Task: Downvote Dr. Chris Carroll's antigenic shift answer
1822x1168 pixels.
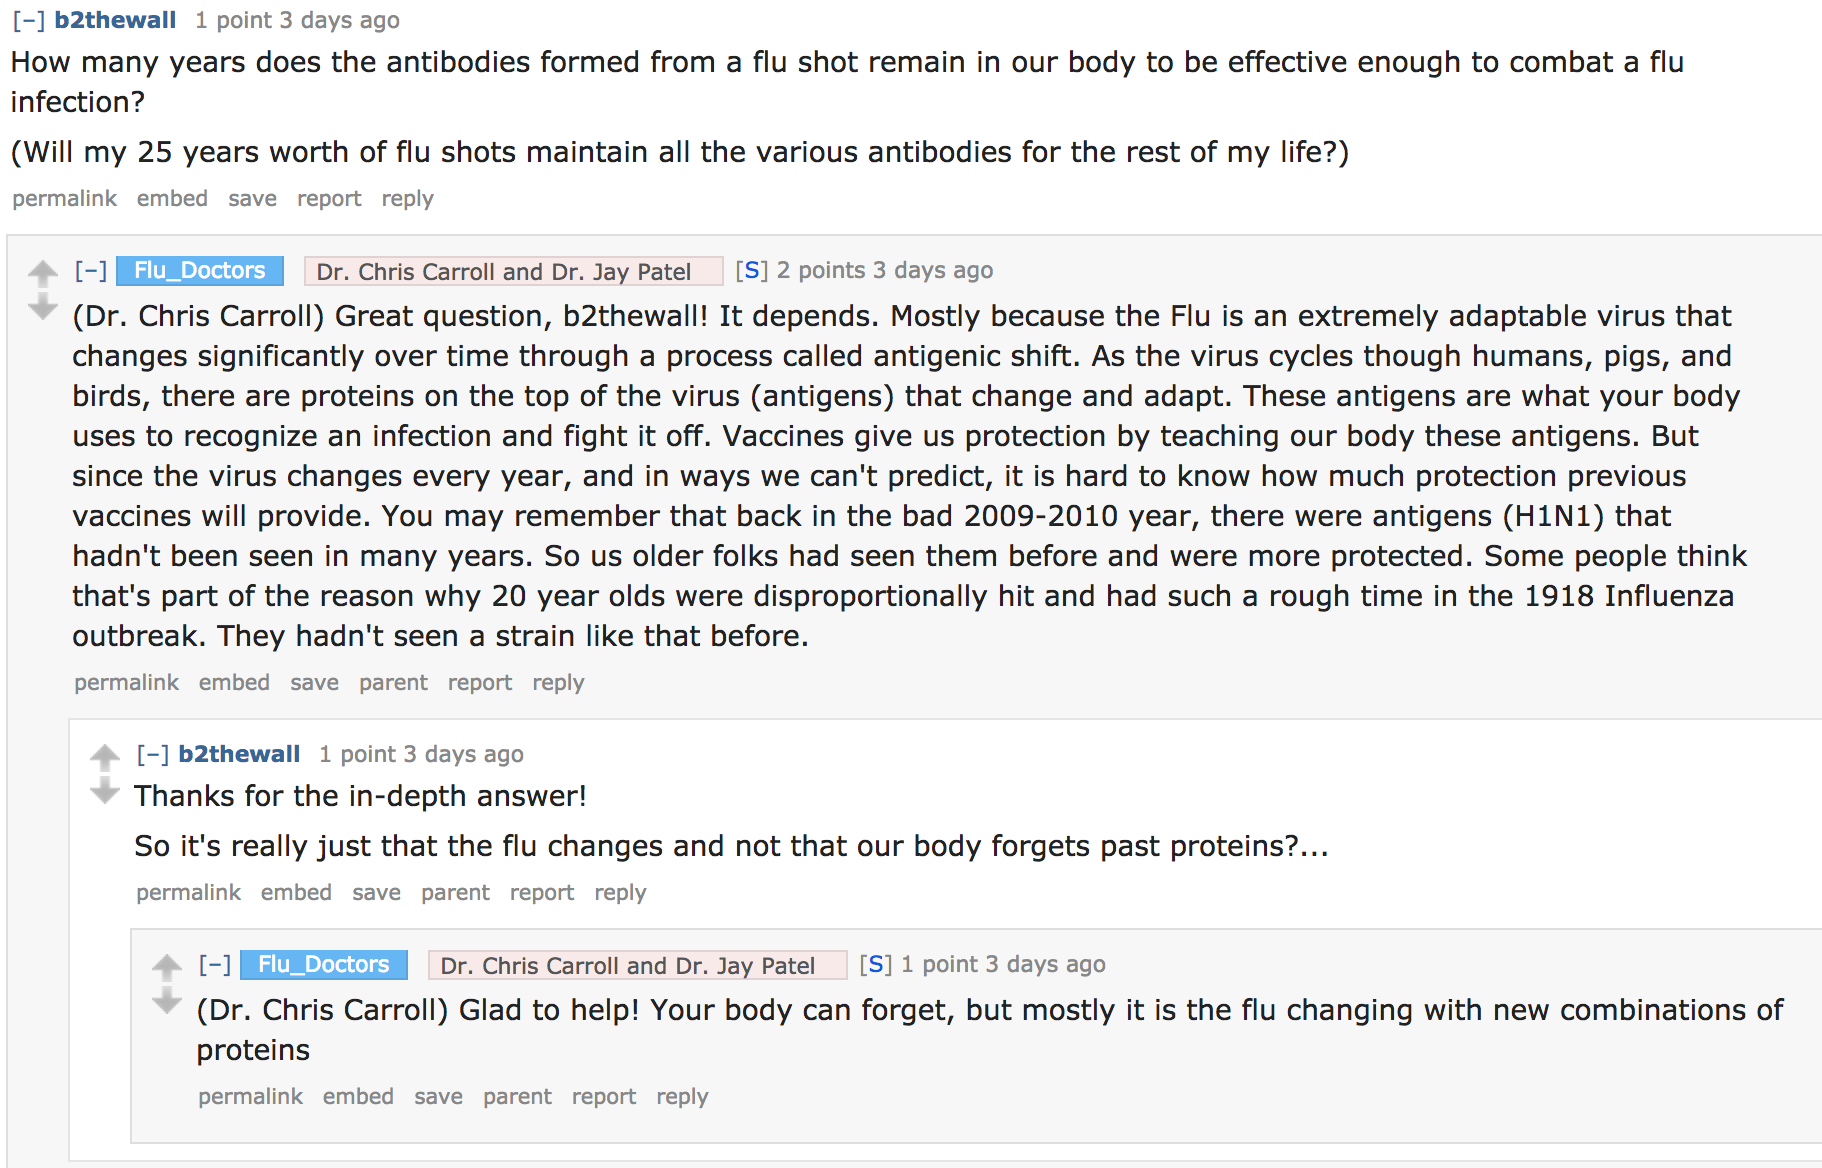Action: click(43, 307)
